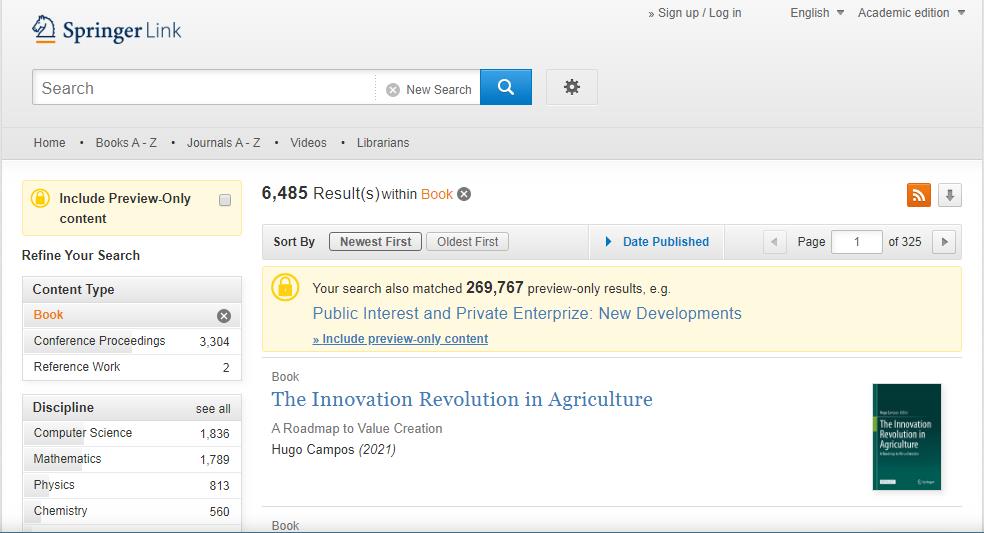This screenshot has height=533, width=984.
Task: Go to the next results page
Action: click(944, 242)
